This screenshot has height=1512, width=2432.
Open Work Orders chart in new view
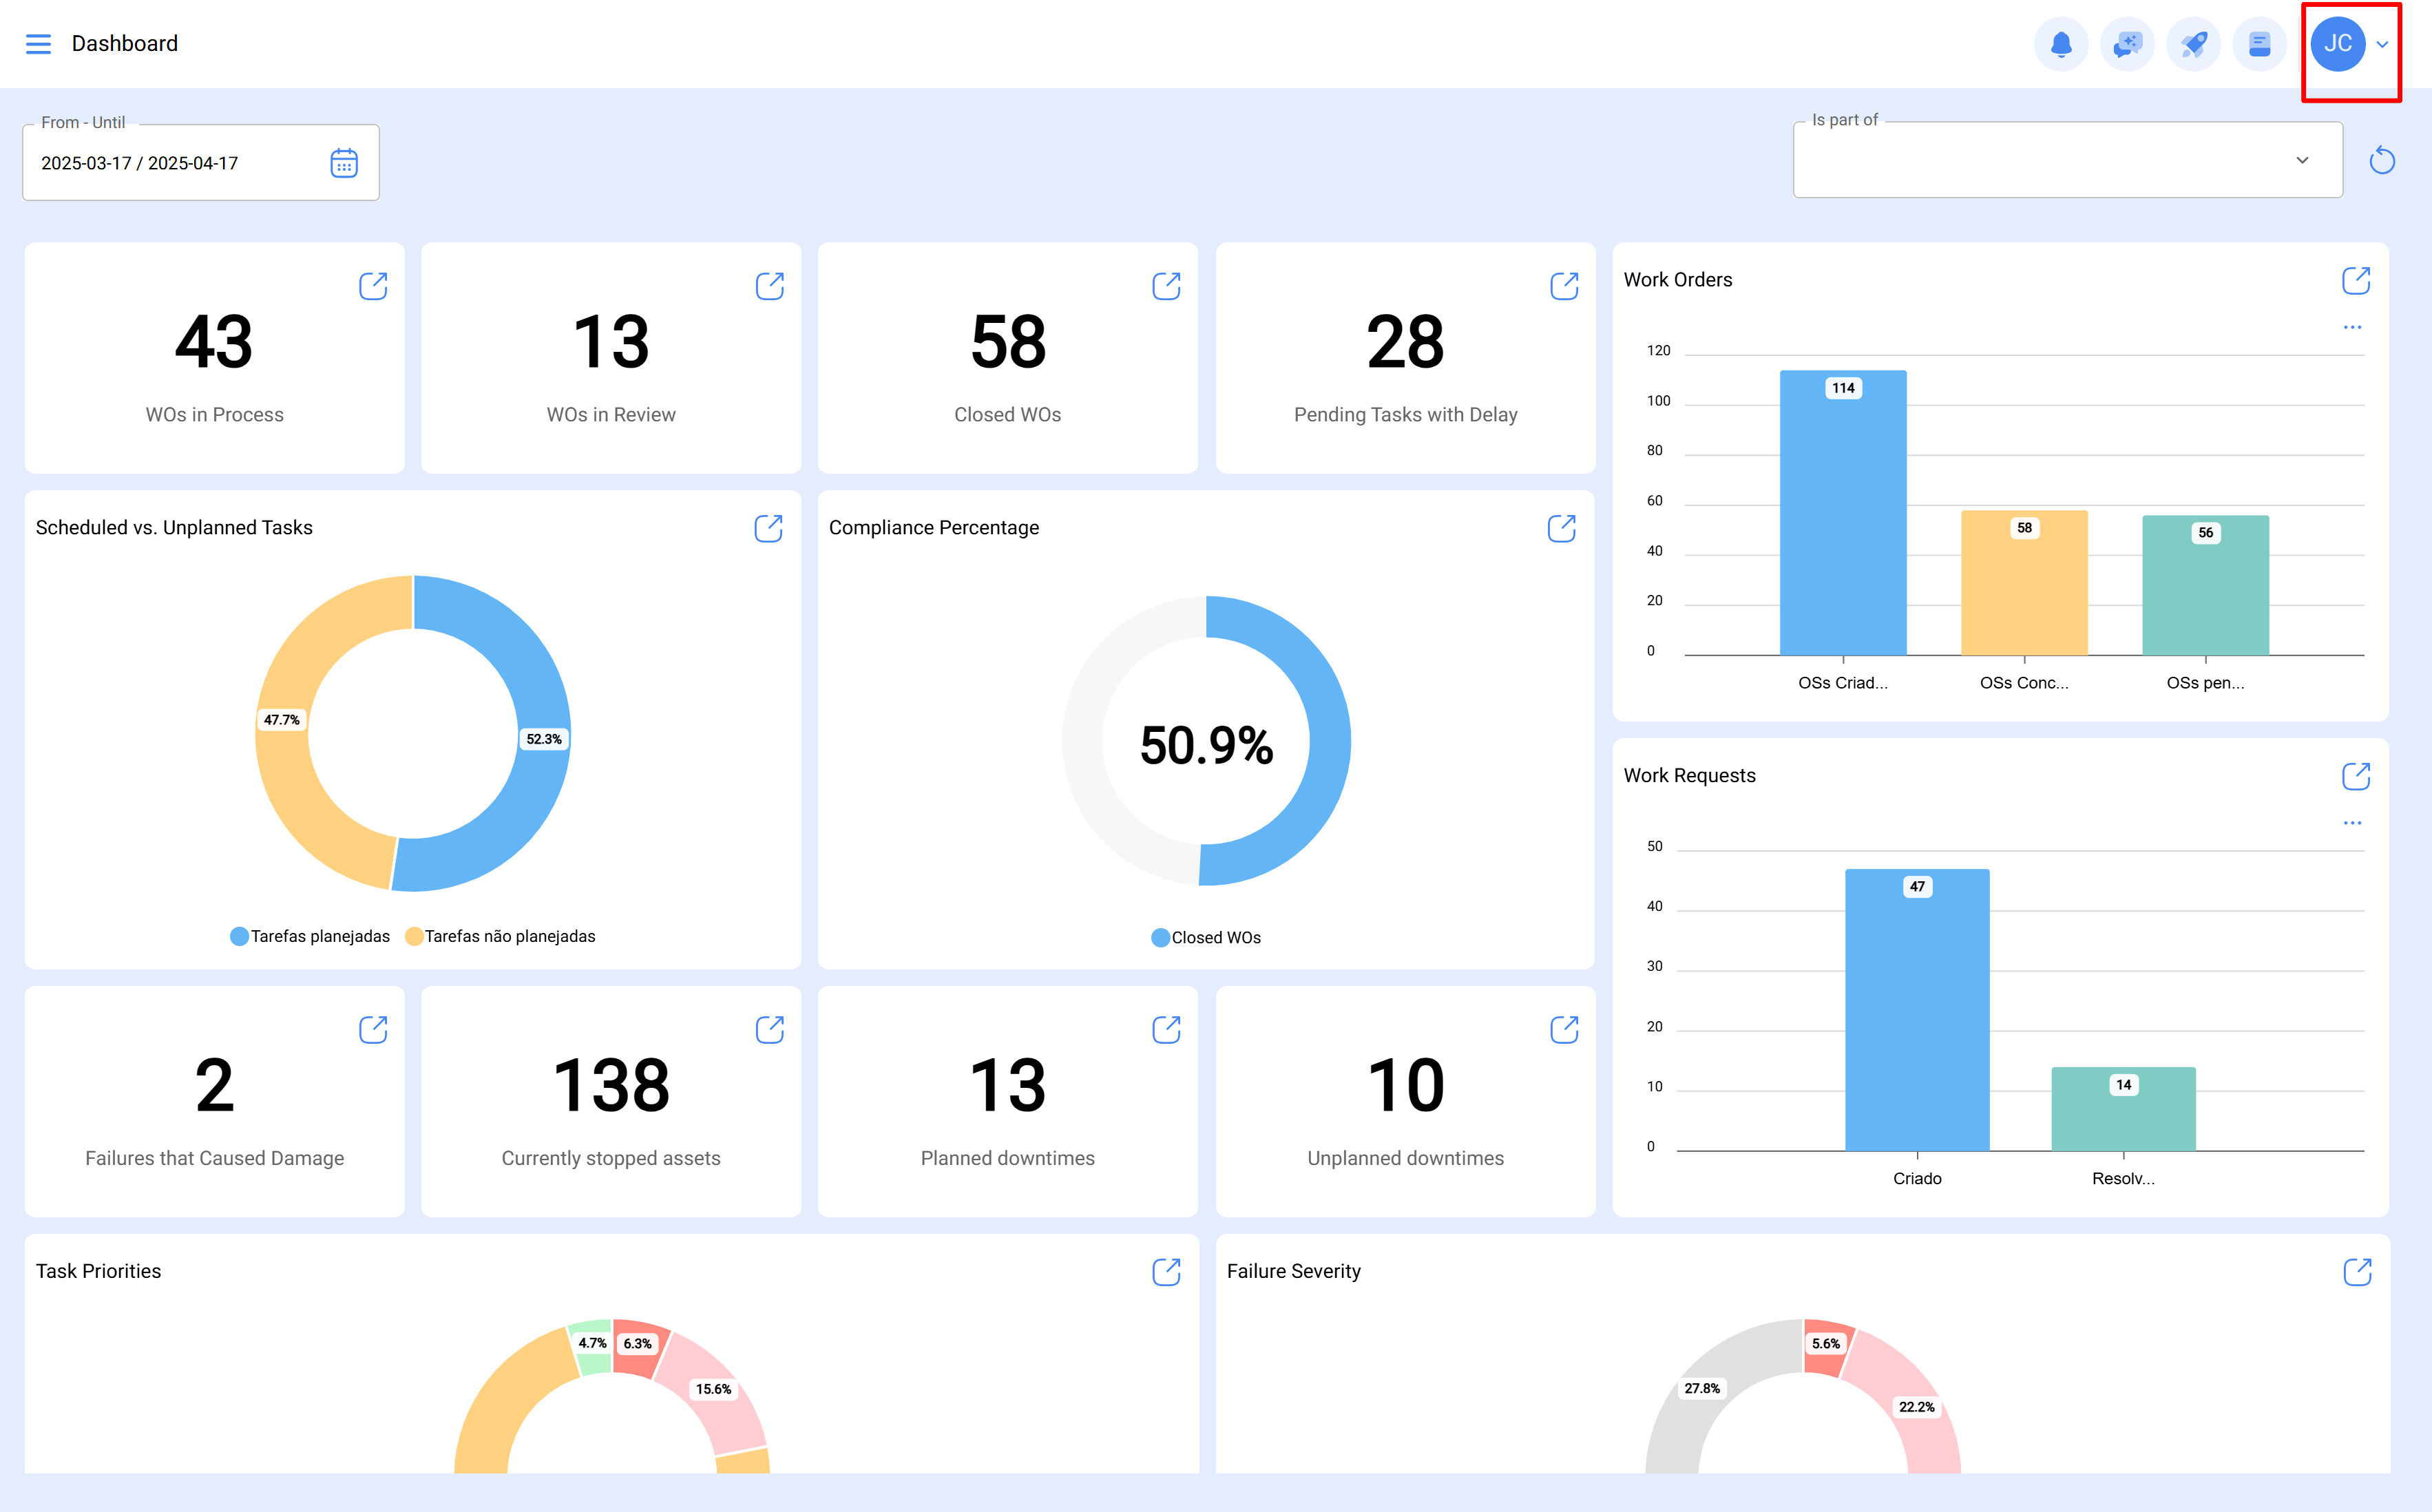pos(2356,281)
